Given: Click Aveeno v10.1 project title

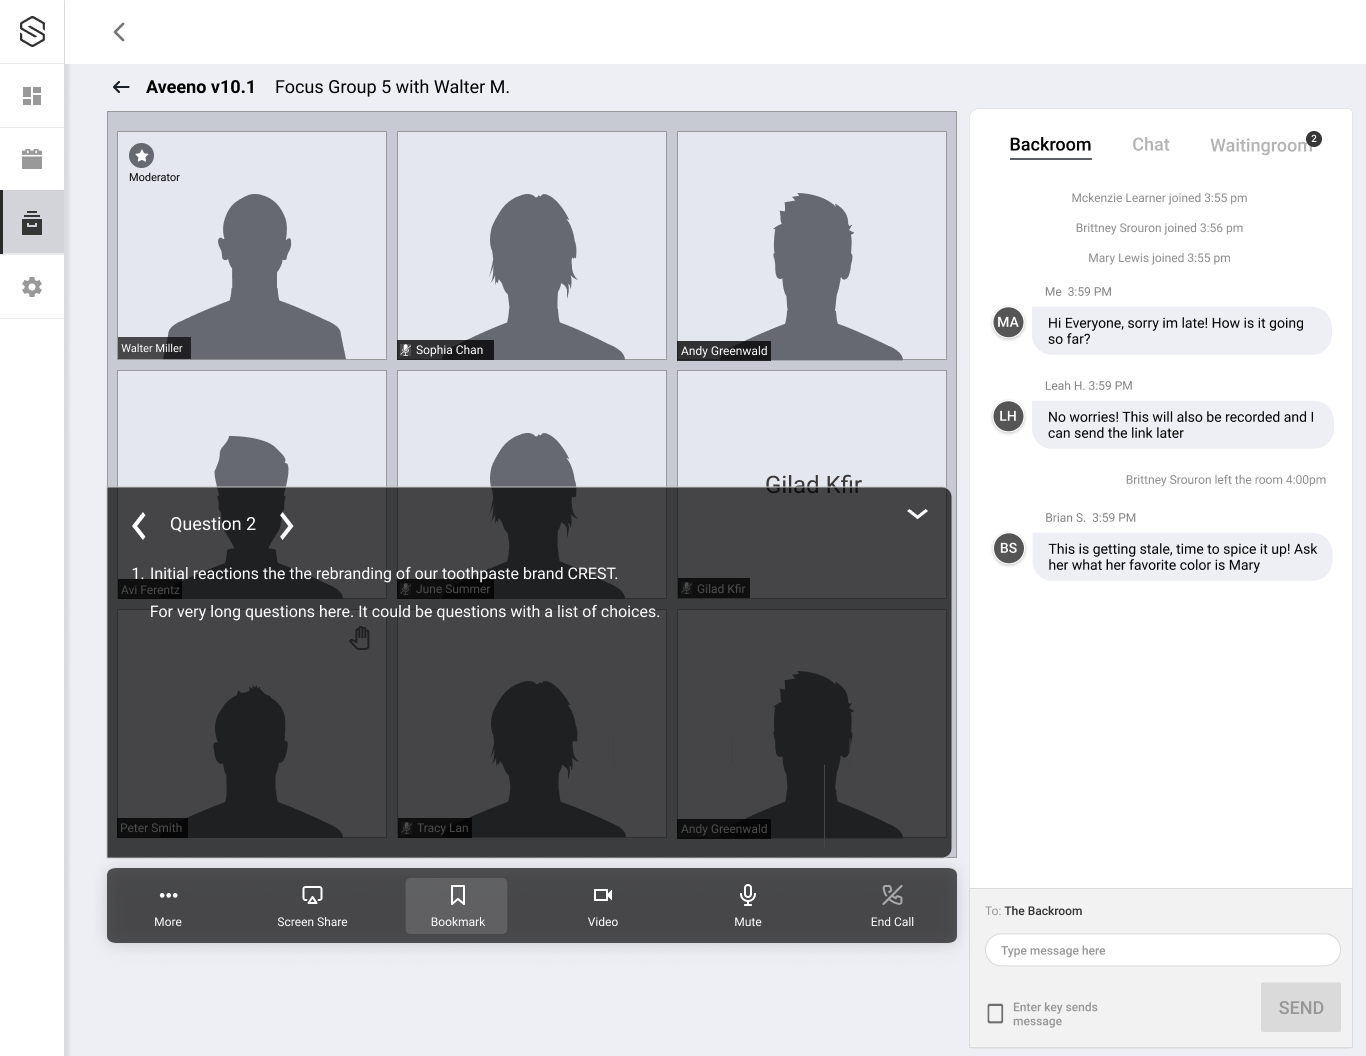Looking at the screenshot, I should pos(201,87).
